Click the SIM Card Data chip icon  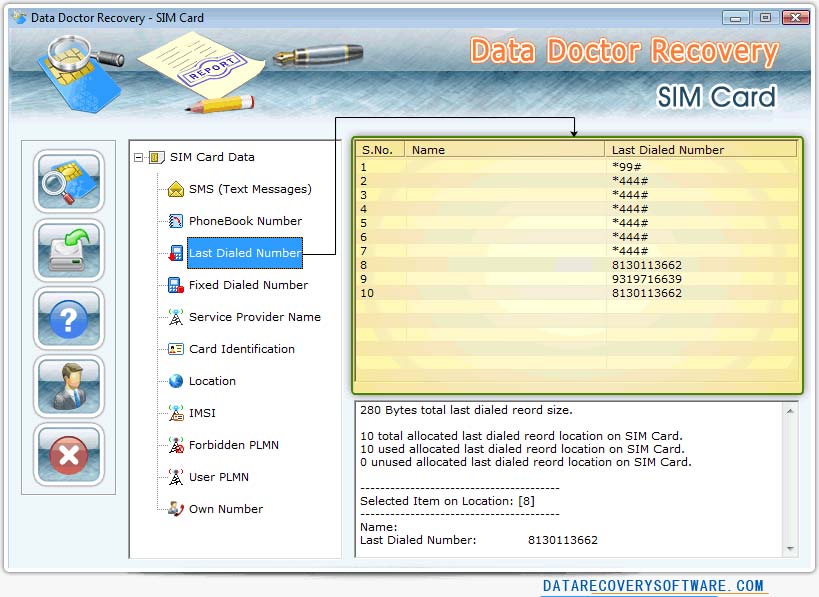[156, 157]
